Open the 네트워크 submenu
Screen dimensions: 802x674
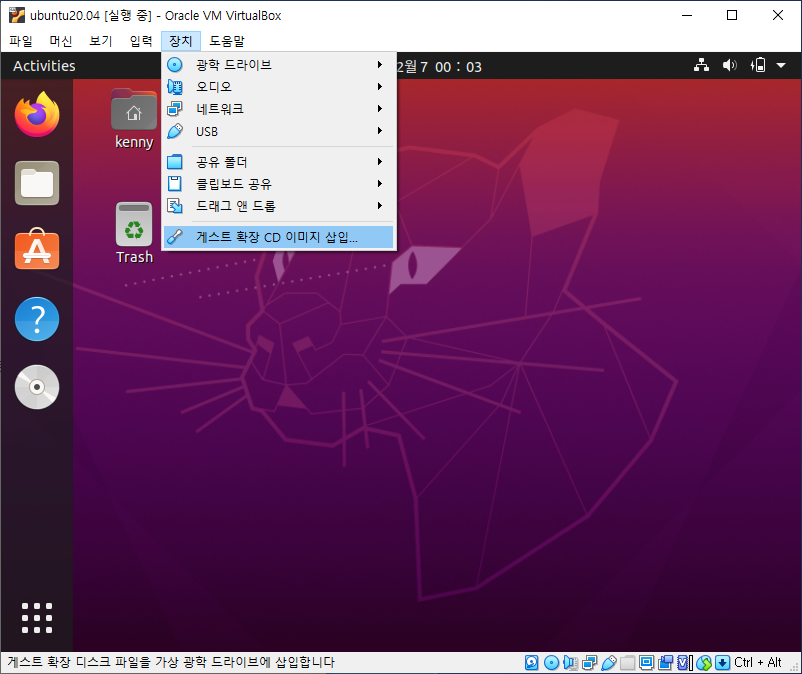tap(279, 109)
